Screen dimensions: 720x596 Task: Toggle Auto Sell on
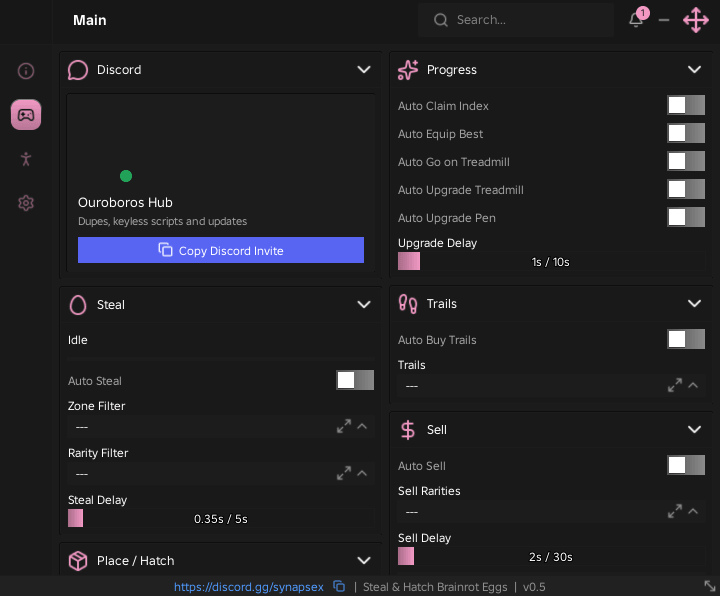tap(686, 465)
